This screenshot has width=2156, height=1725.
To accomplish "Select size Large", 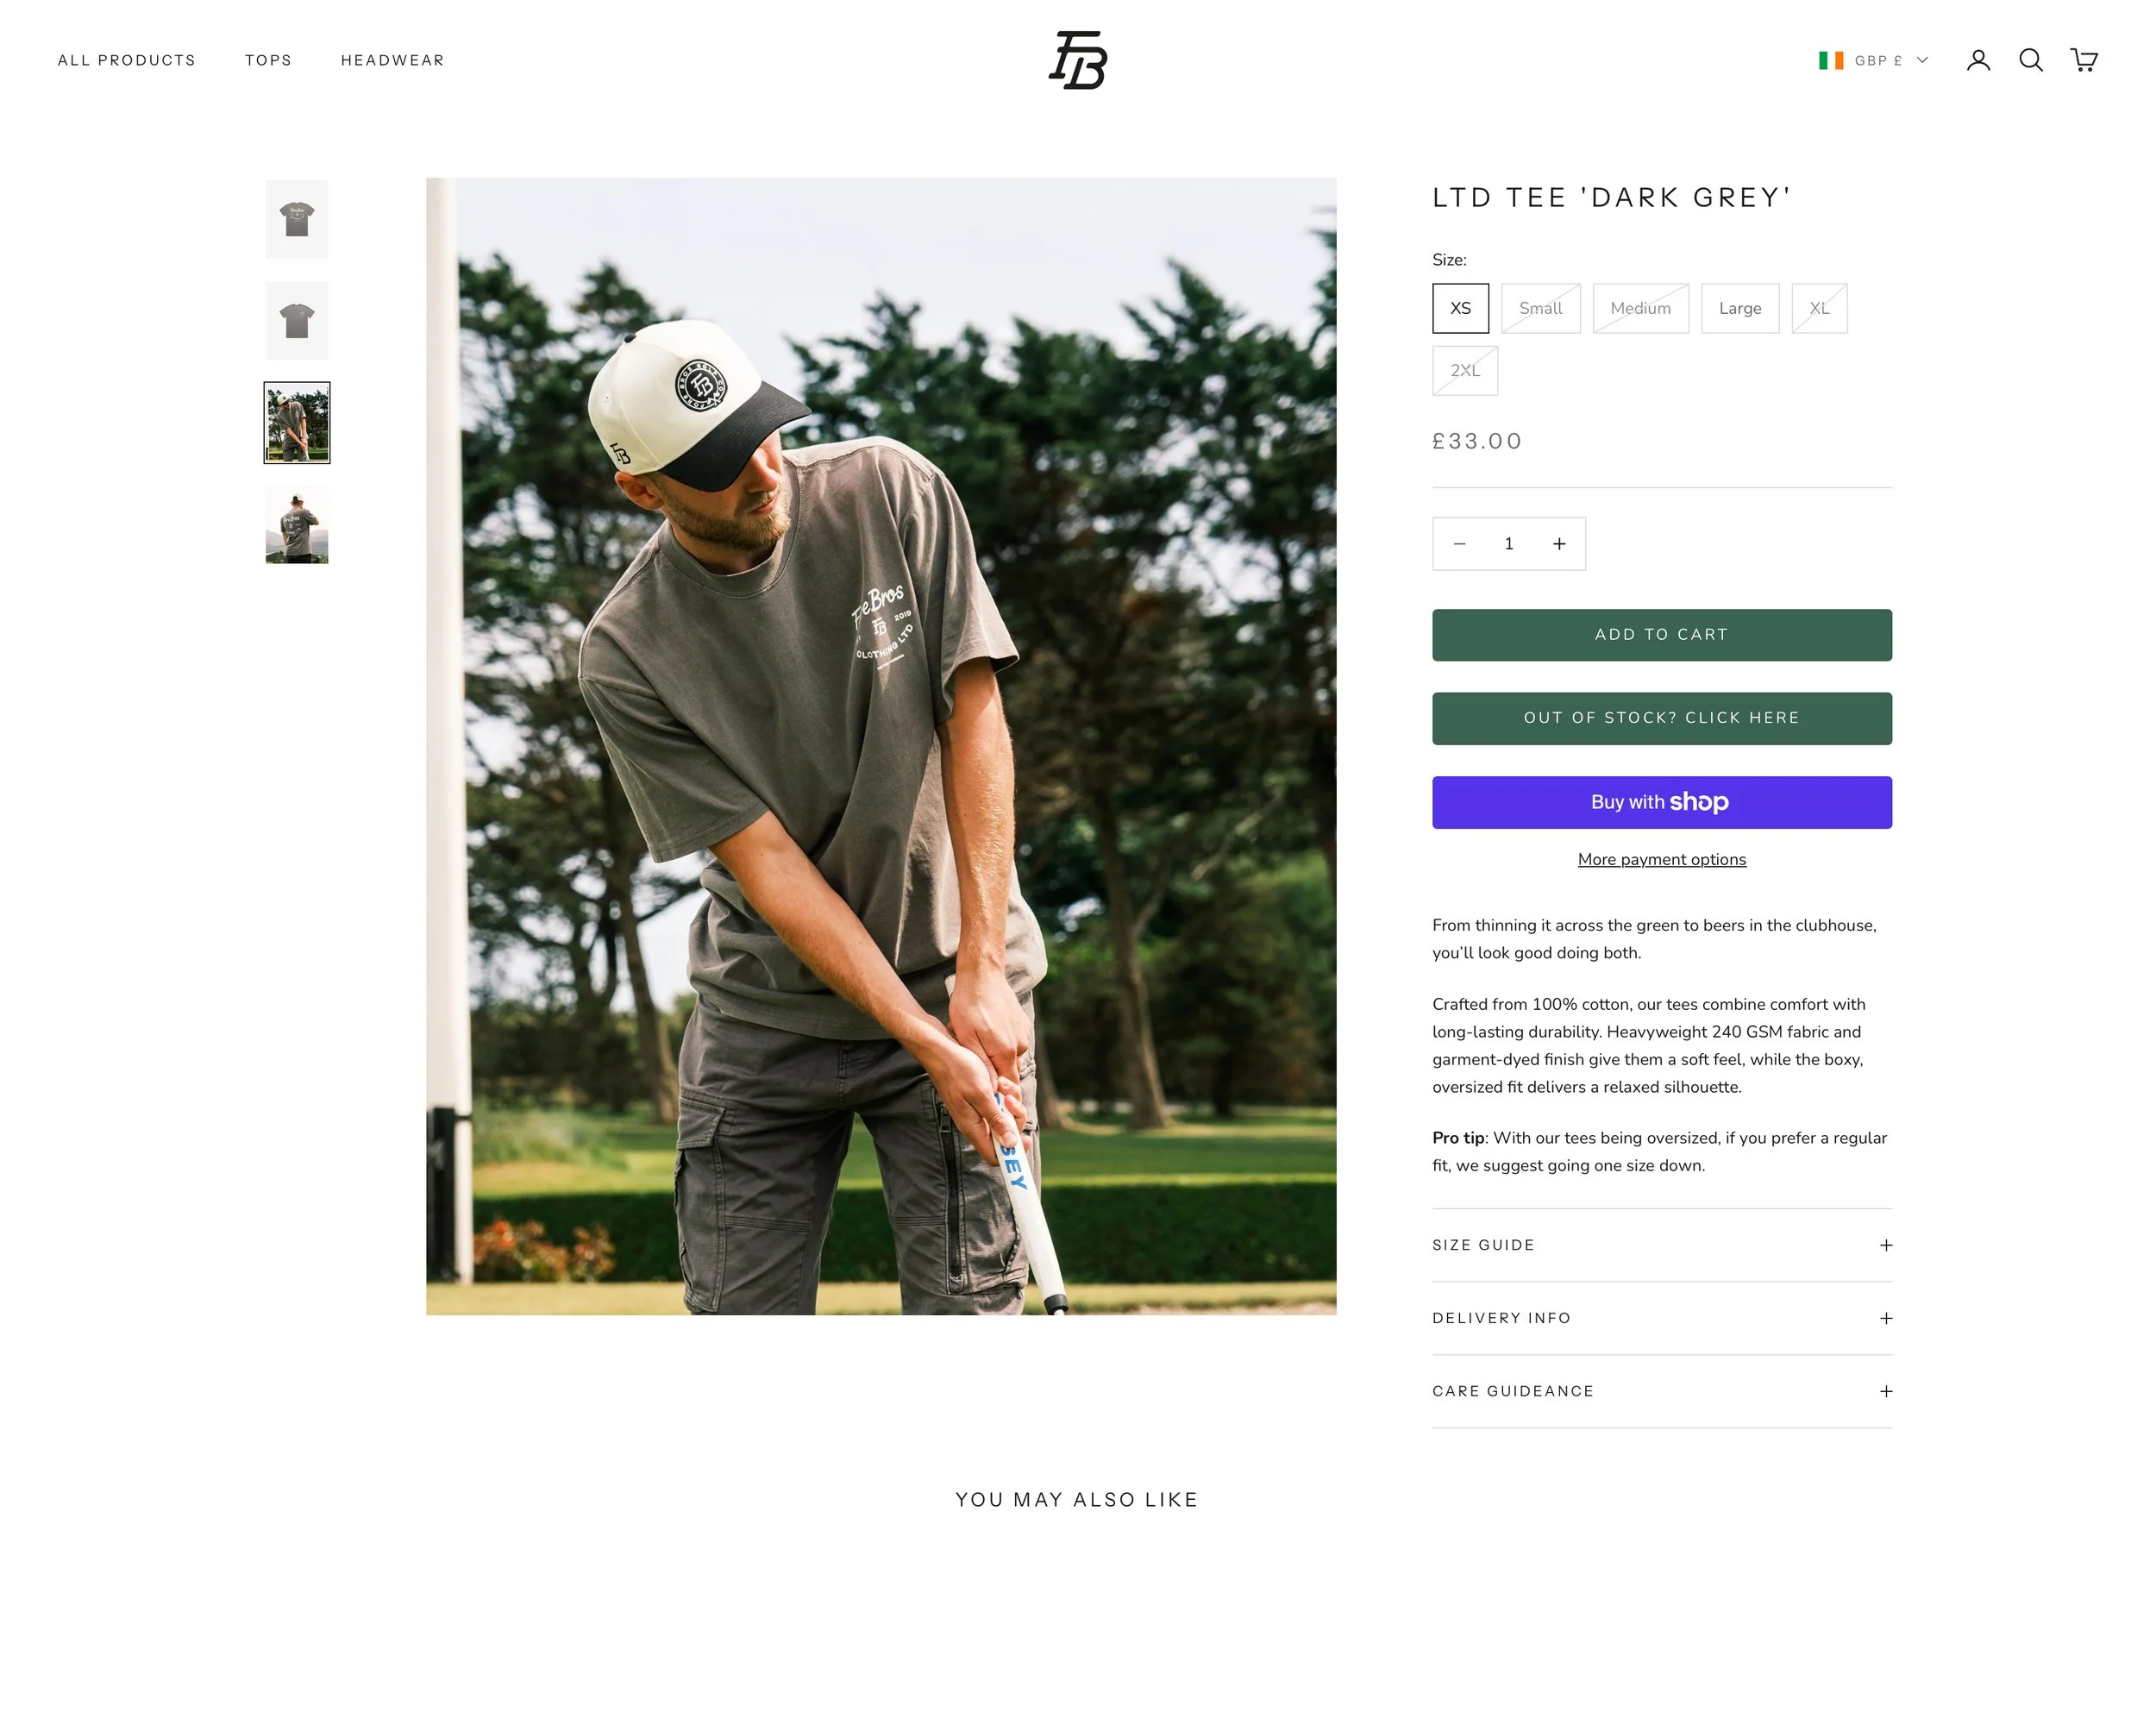I will tap(1740, 308).
